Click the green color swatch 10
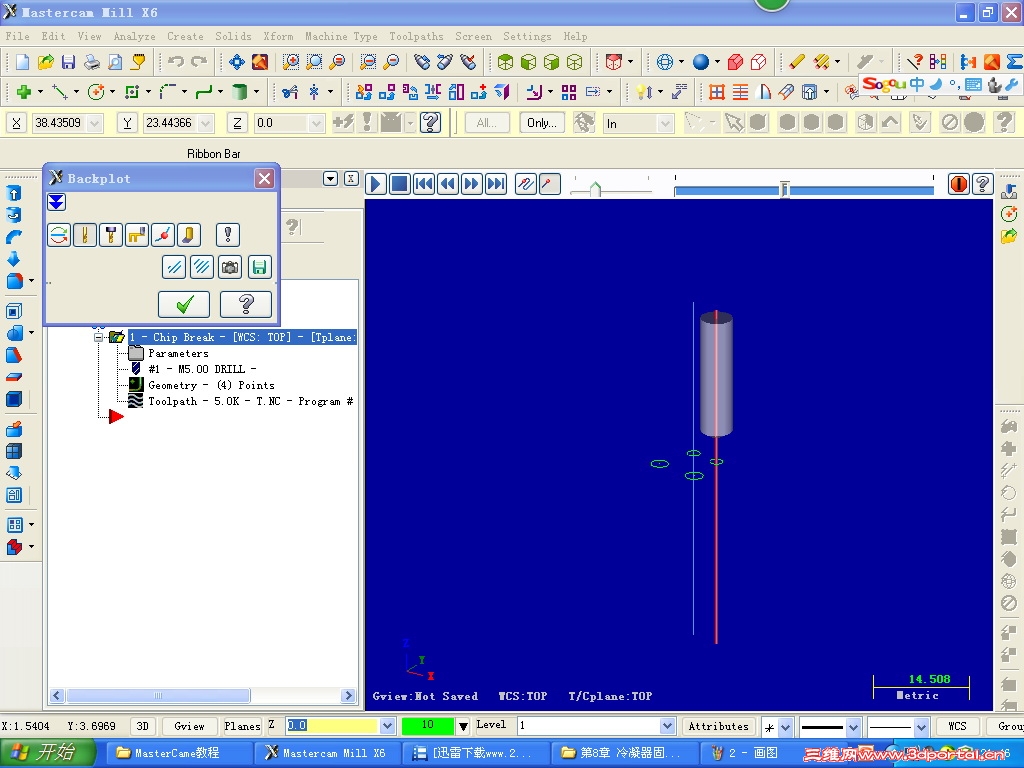 [x=428, y=726]
